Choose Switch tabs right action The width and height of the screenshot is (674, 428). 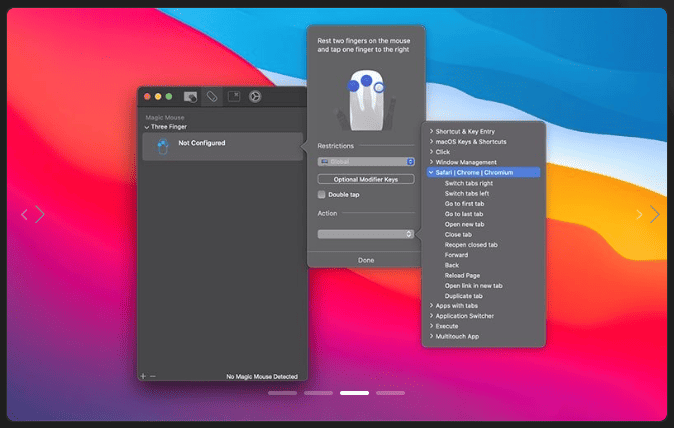coord(469,183)
